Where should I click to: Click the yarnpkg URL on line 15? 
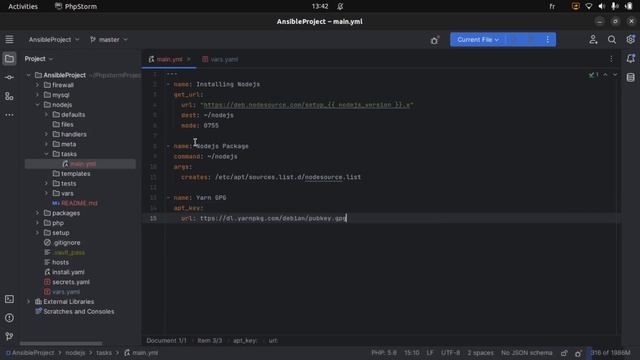(x=273, y=218)
